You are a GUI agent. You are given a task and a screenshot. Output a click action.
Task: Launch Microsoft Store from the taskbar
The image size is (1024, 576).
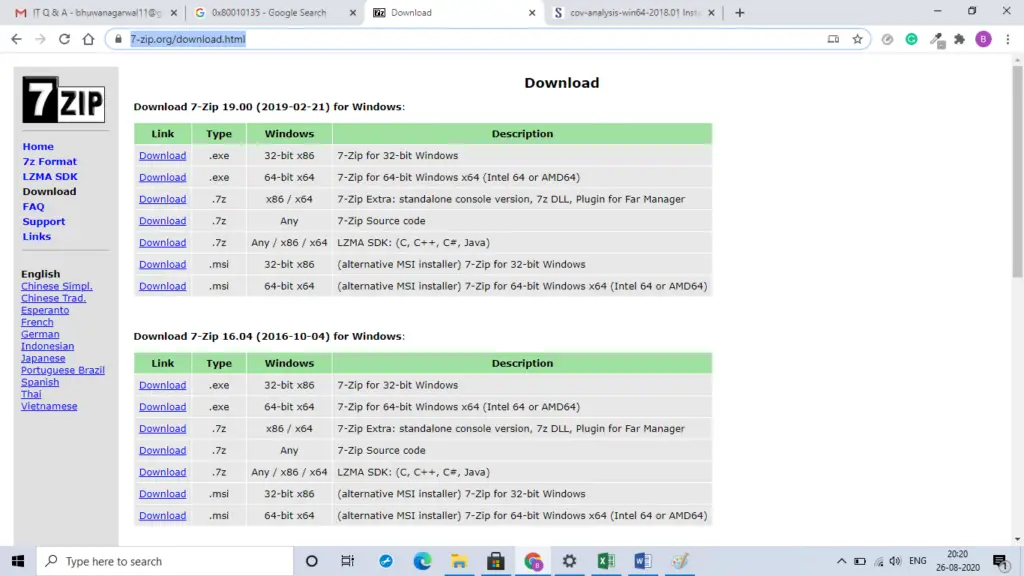(x=496, y=561)
